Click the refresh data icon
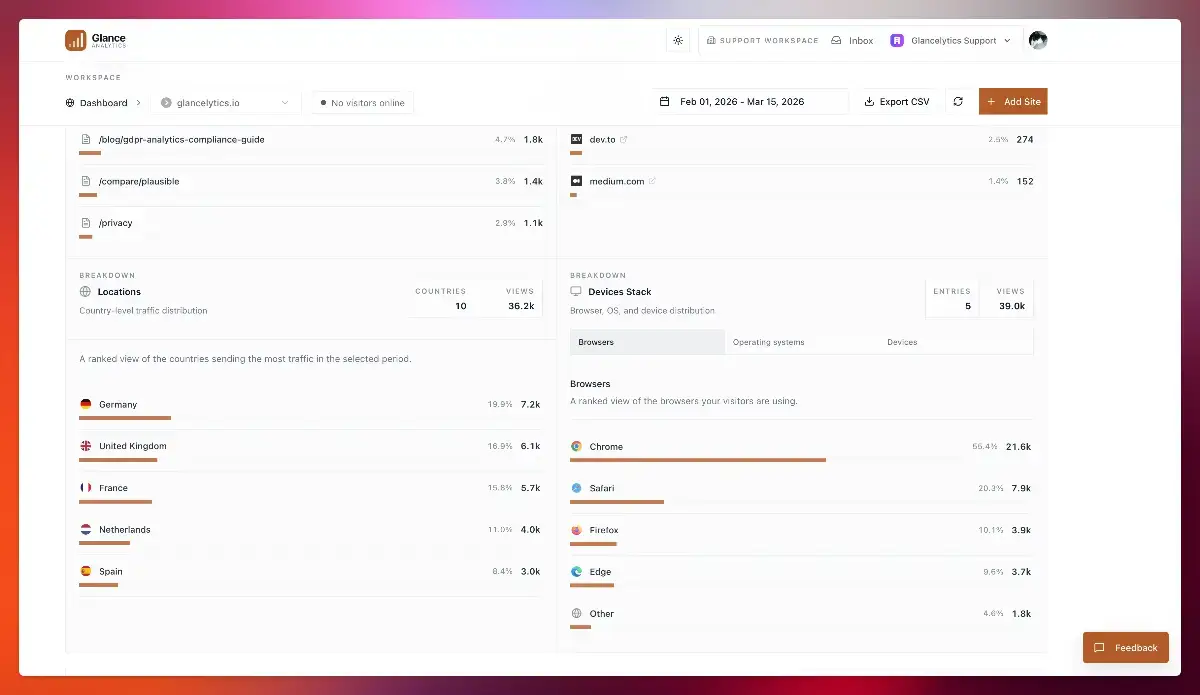This screenshot has width=1200, height=695. 958,102
